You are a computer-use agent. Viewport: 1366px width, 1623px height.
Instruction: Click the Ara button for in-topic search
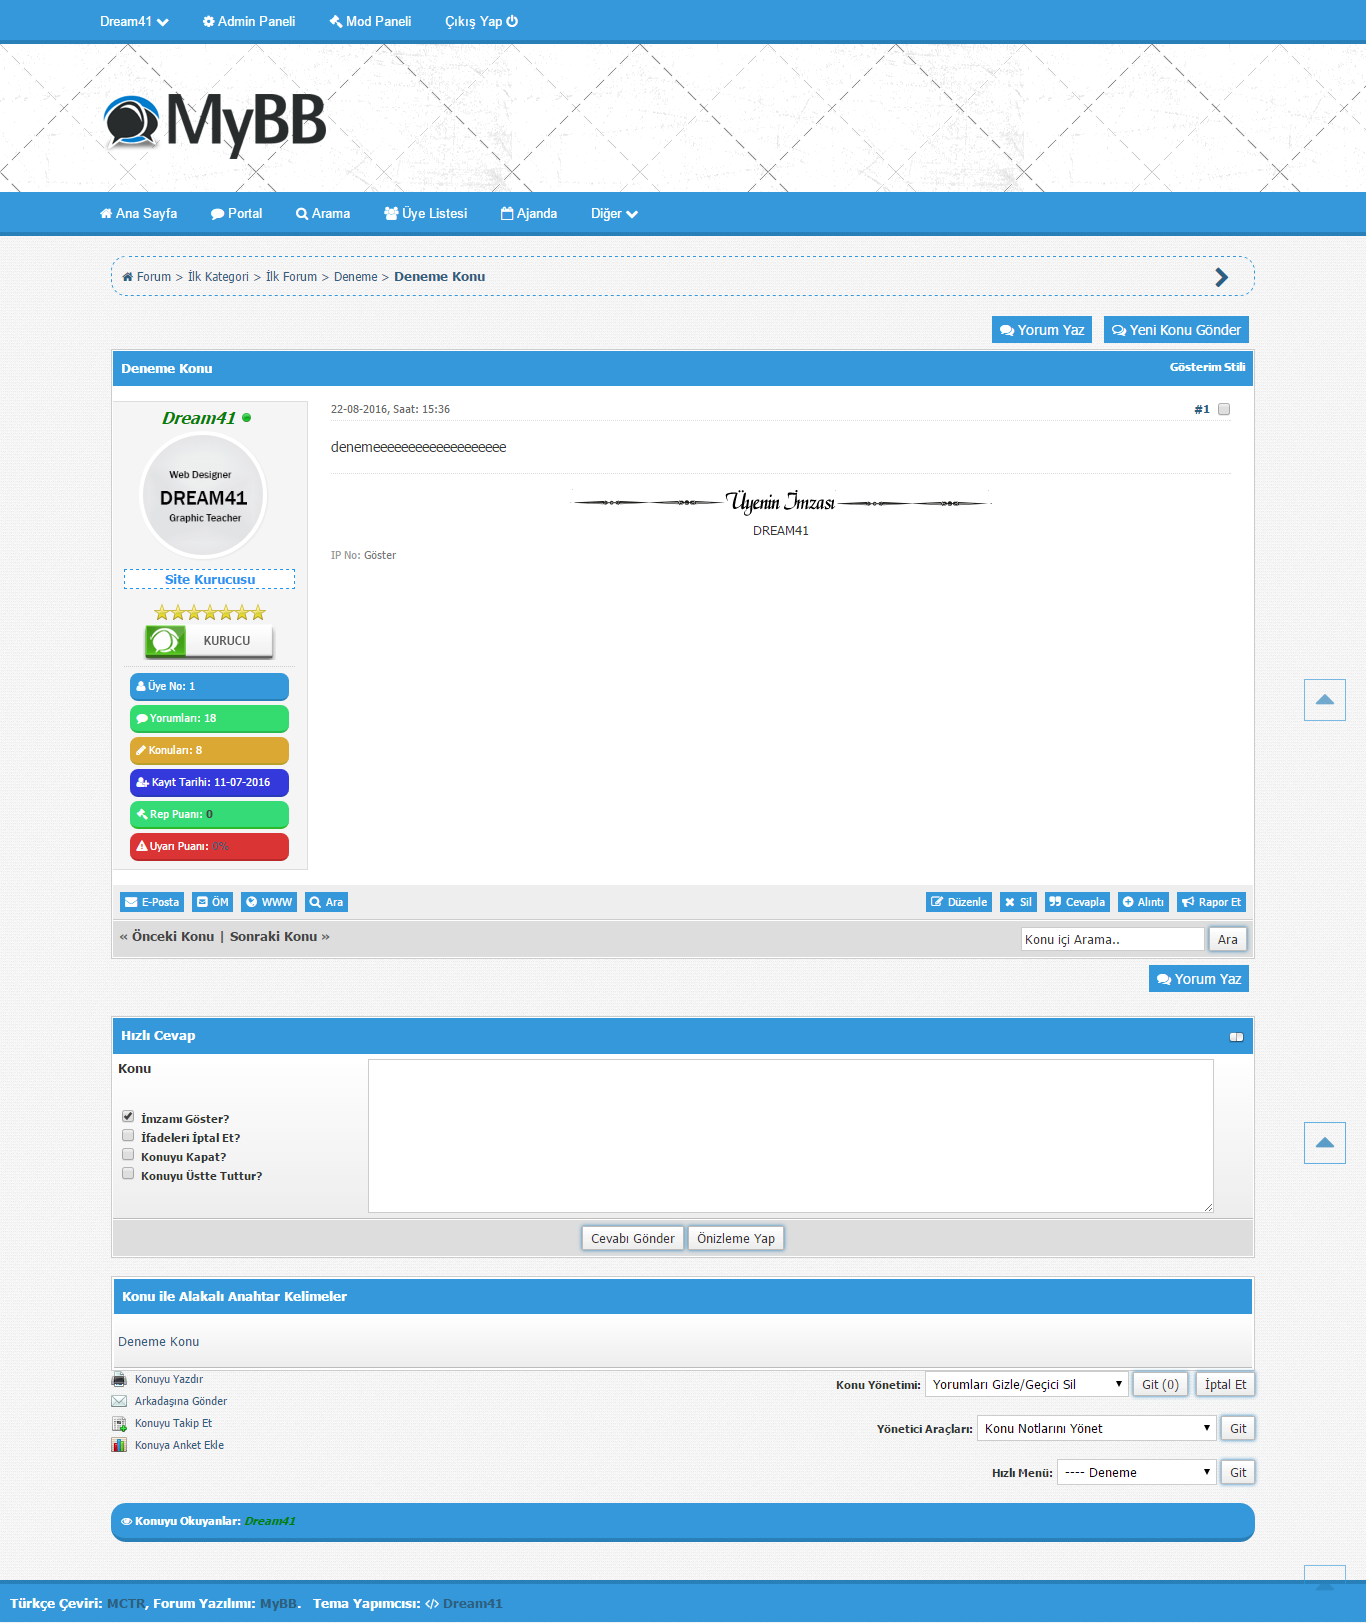(x=1228, y=939)
